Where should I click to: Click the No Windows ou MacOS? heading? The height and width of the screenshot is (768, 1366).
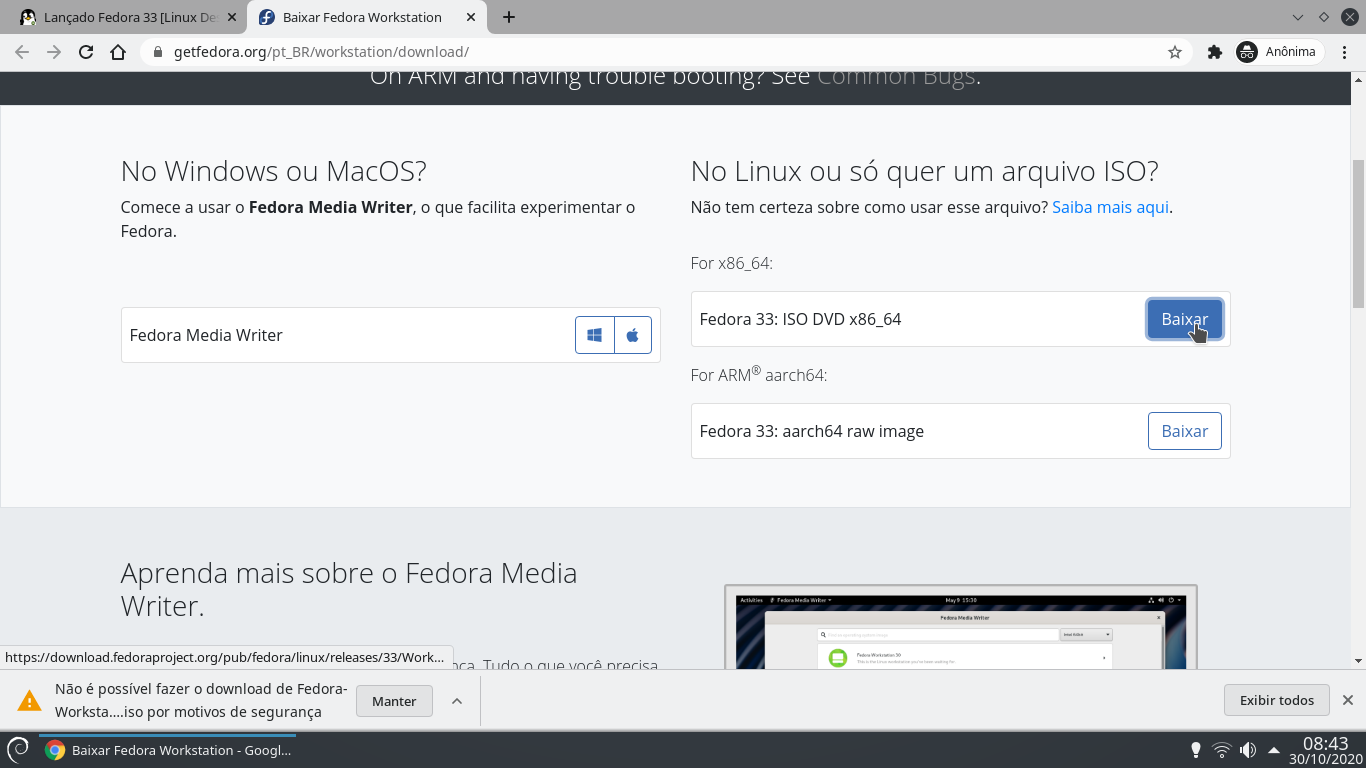[273, 171]
